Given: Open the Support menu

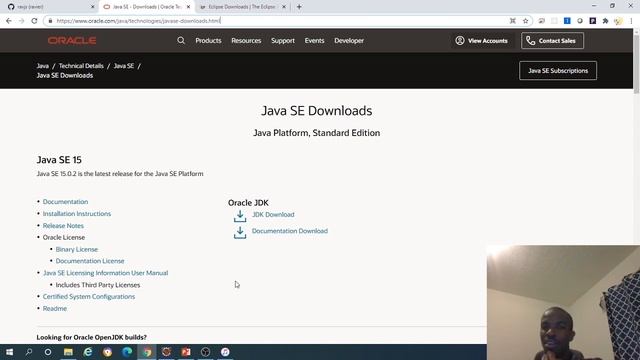Looking at the screenshot, I should 283,40.
